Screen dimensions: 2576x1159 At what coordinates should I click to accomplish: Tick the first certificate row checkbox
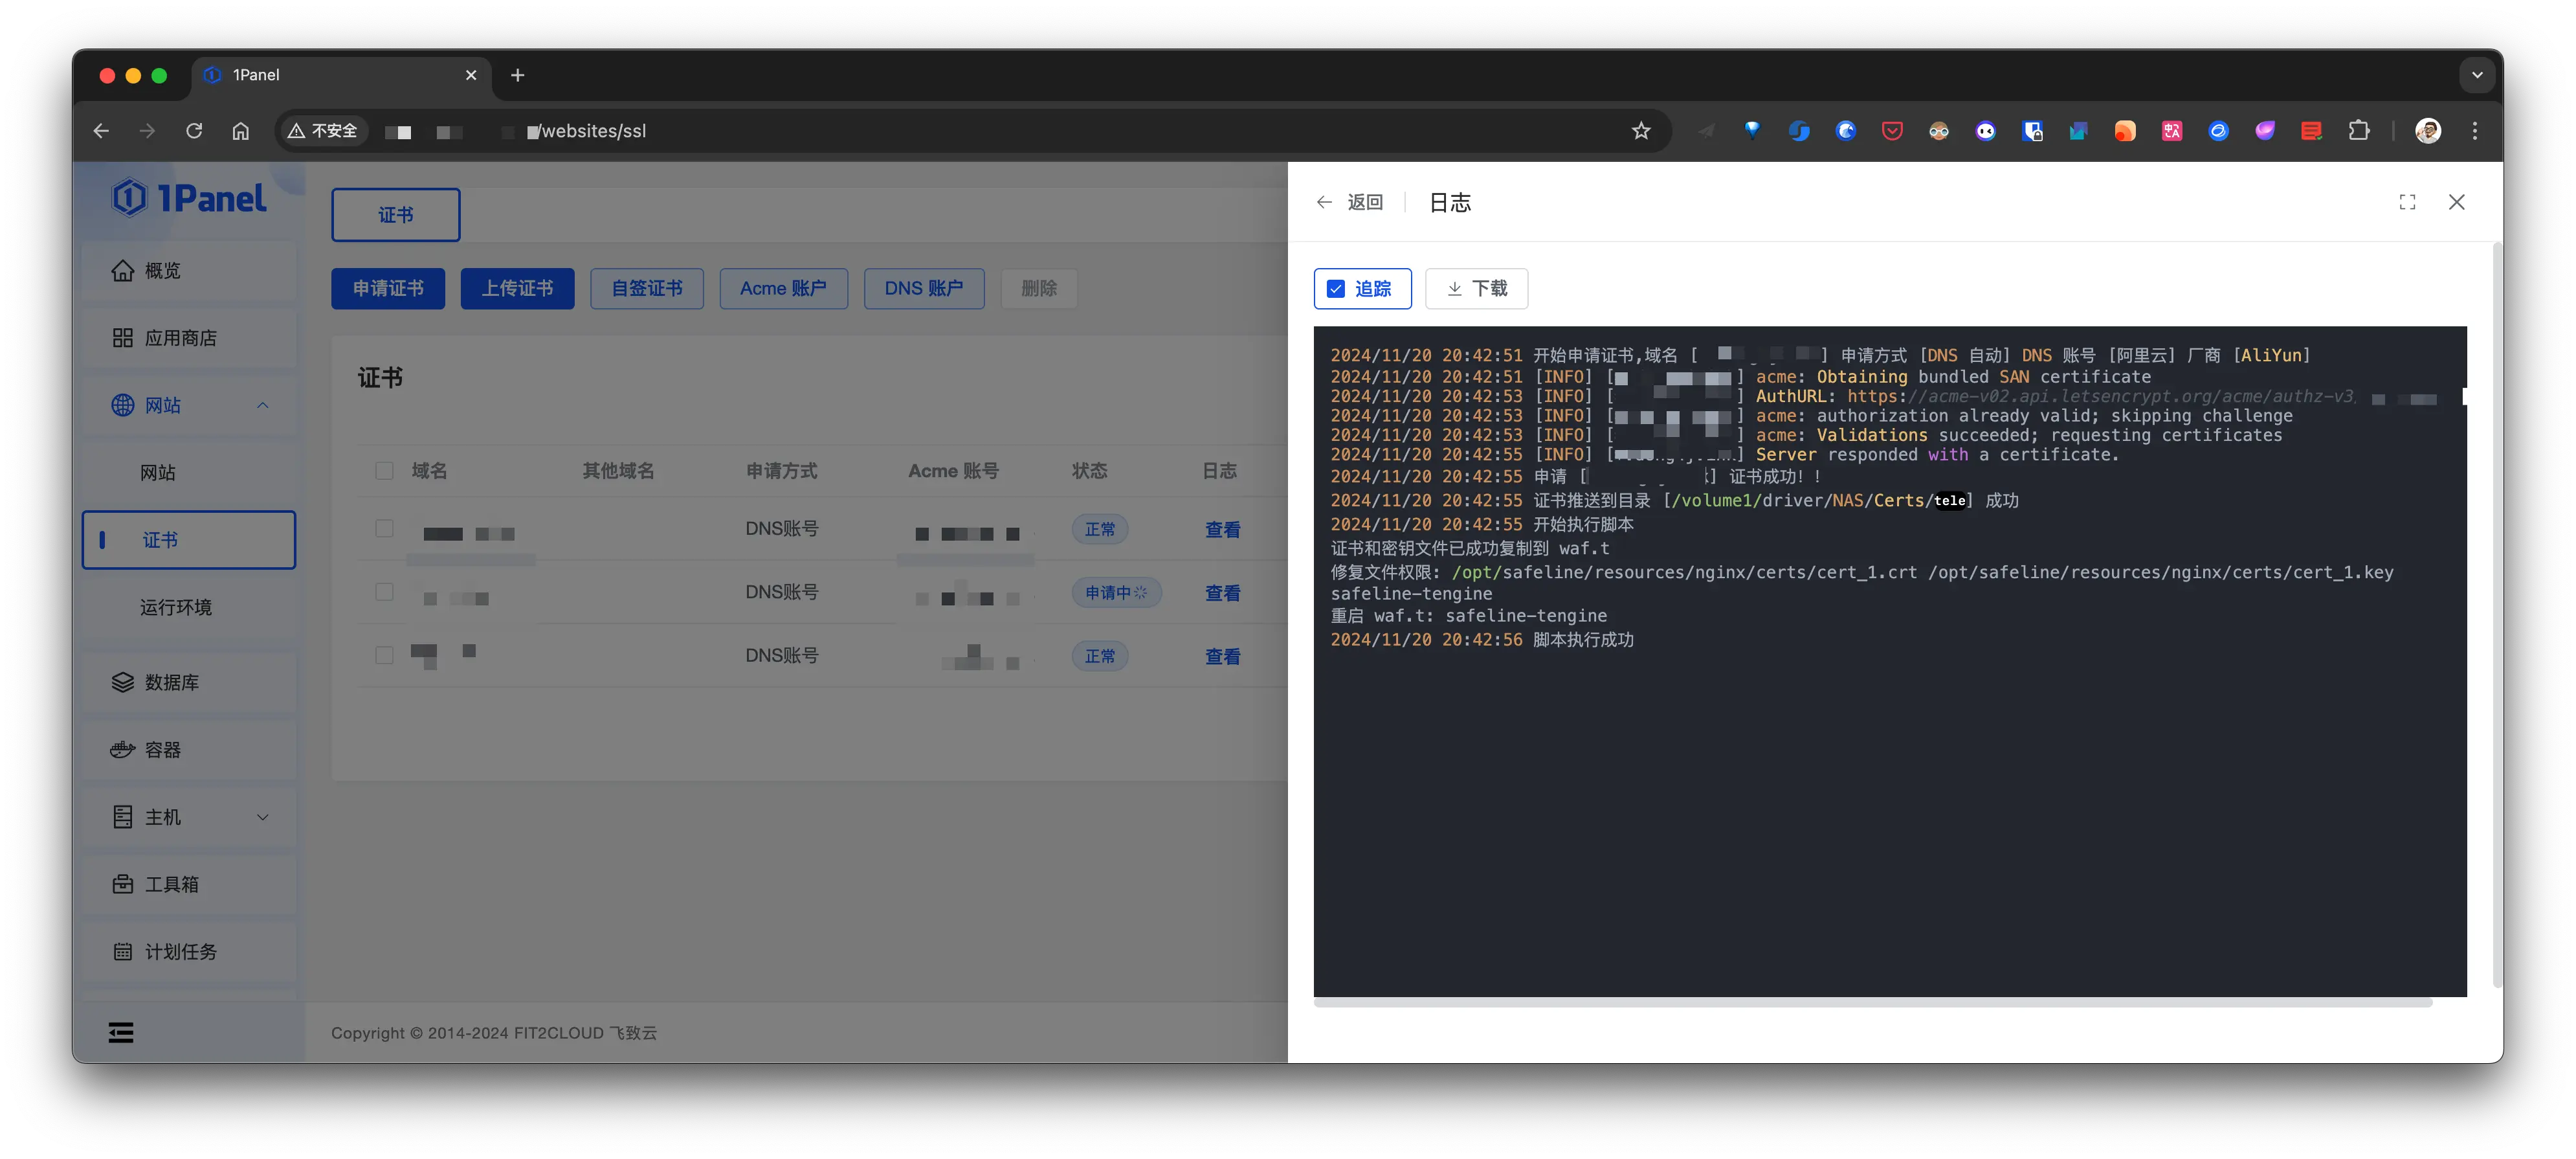tap(384, 529)
